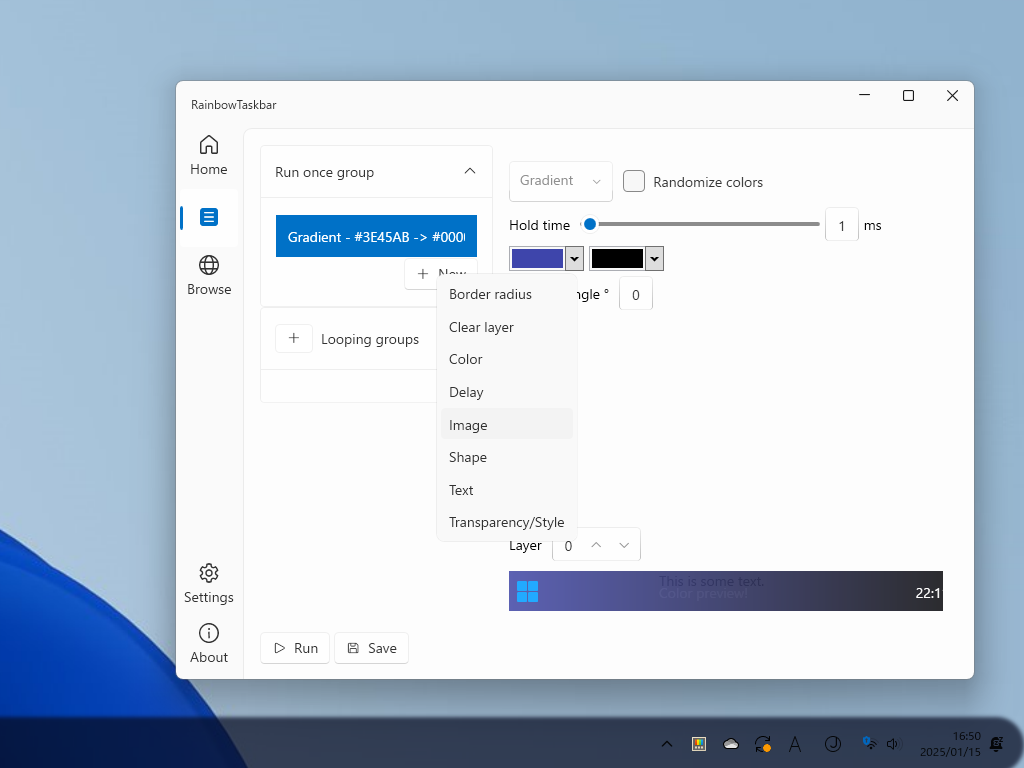Click the black gradient end color swatch
The height and width of the screenshot is (768, 1024).
tap(617, 259)
